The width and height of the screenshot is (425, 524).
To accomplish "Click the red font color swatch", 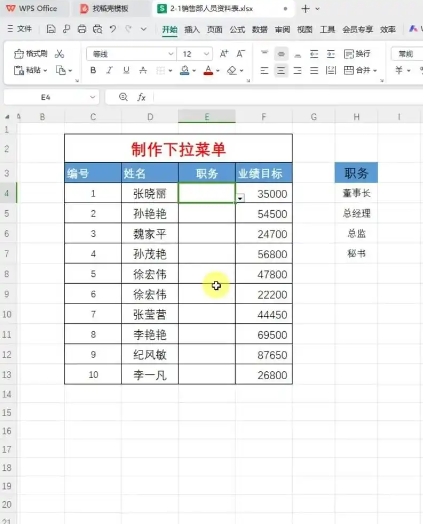I will tap(208, 71).
